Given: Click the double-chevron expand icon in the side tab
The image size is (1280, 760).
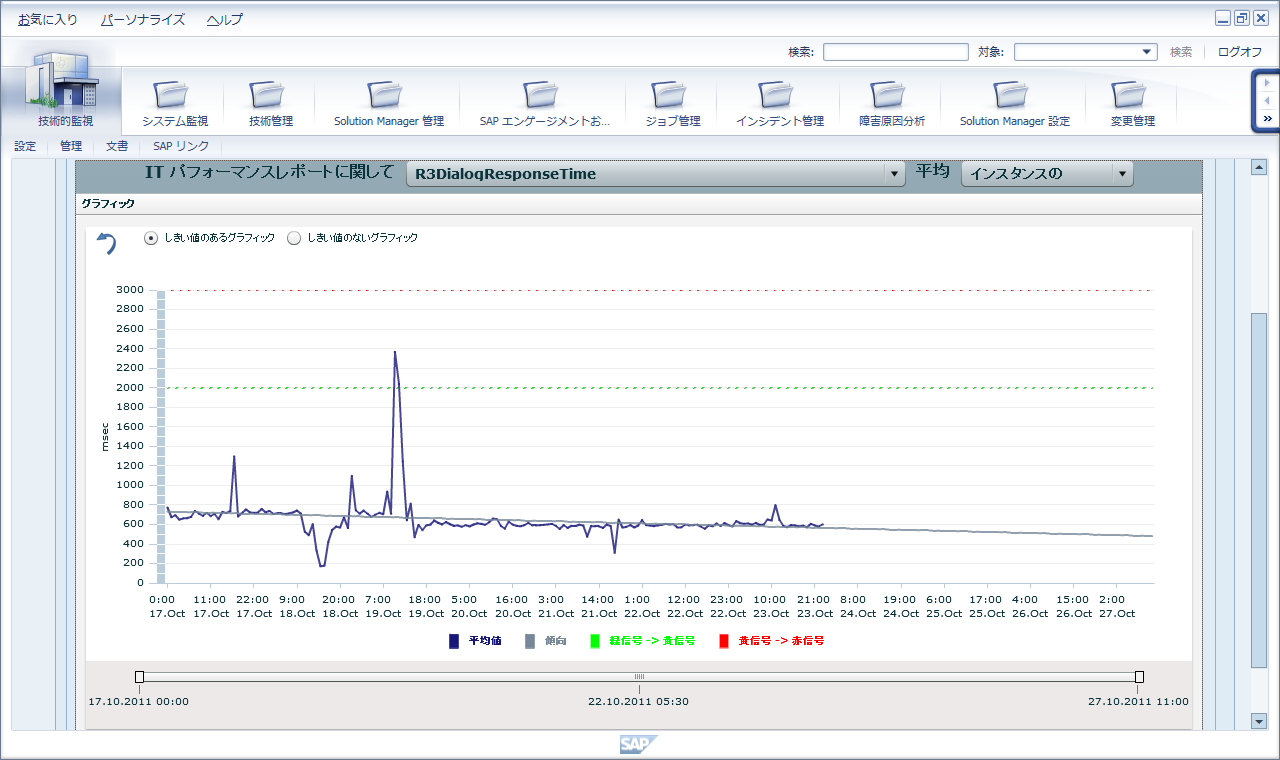Looking at the screenshot, I should (x=1267, y=119).
